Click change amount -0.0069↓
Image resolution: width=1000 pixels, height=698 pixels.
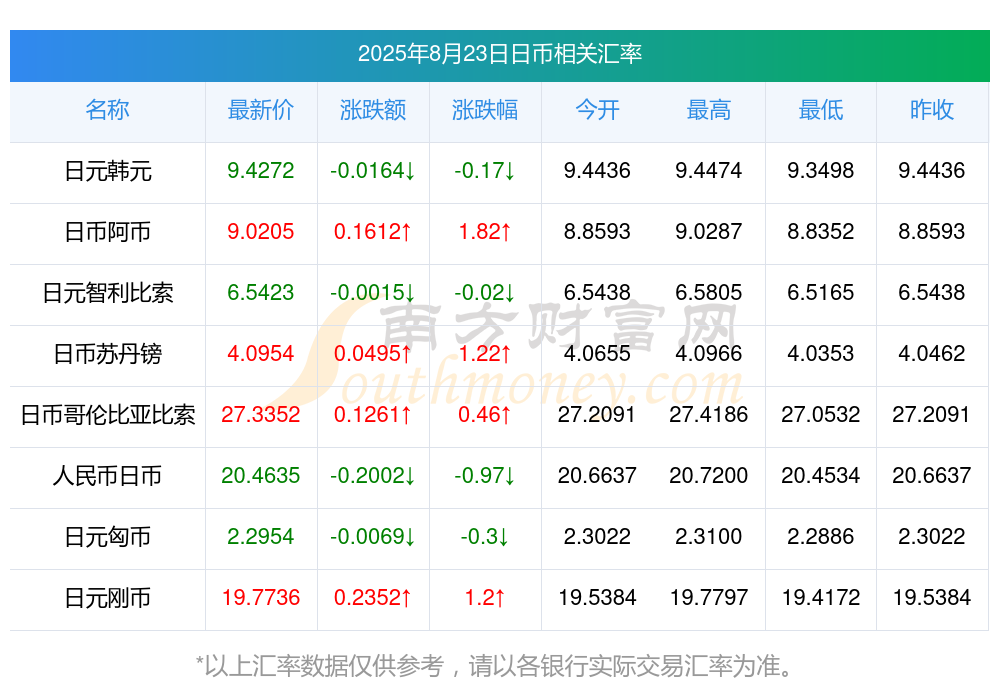pyautogui.click(x=373, y=536)
